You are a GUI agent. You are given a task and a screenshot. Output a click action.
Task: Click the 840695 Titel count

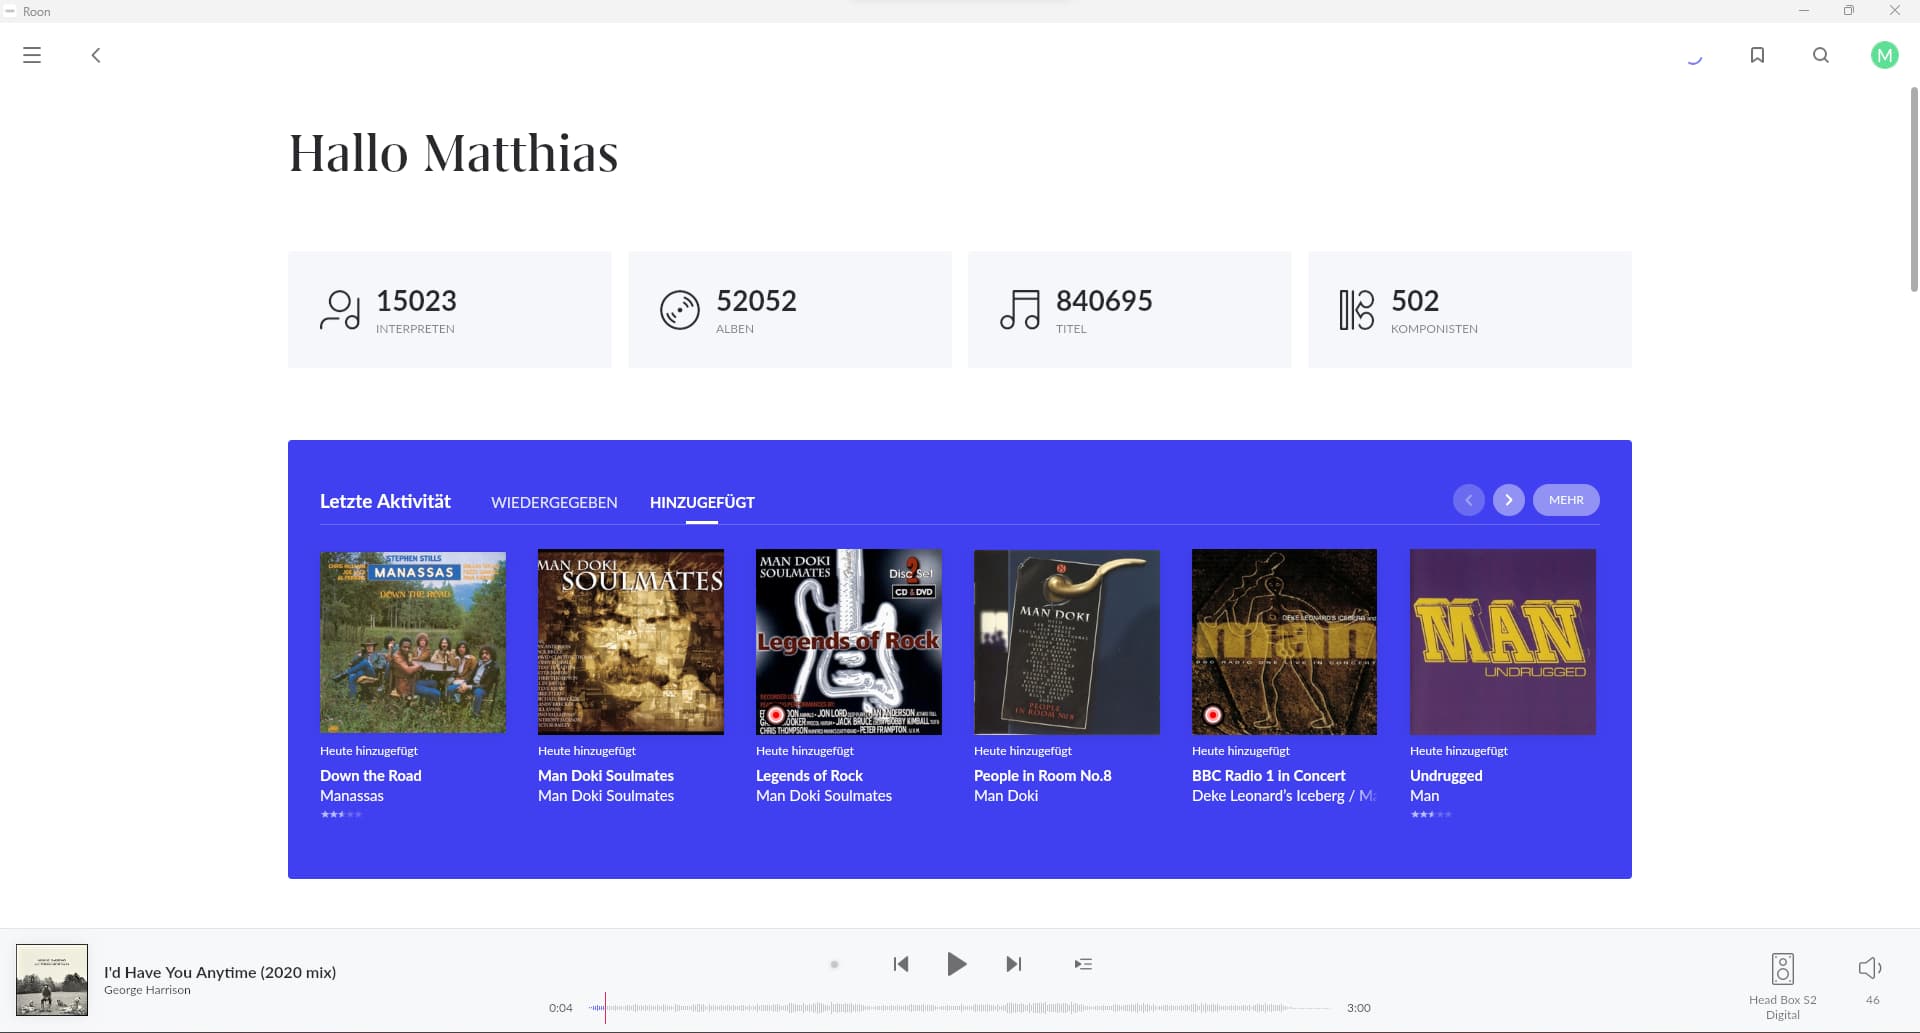click(x=1104, y=301)
